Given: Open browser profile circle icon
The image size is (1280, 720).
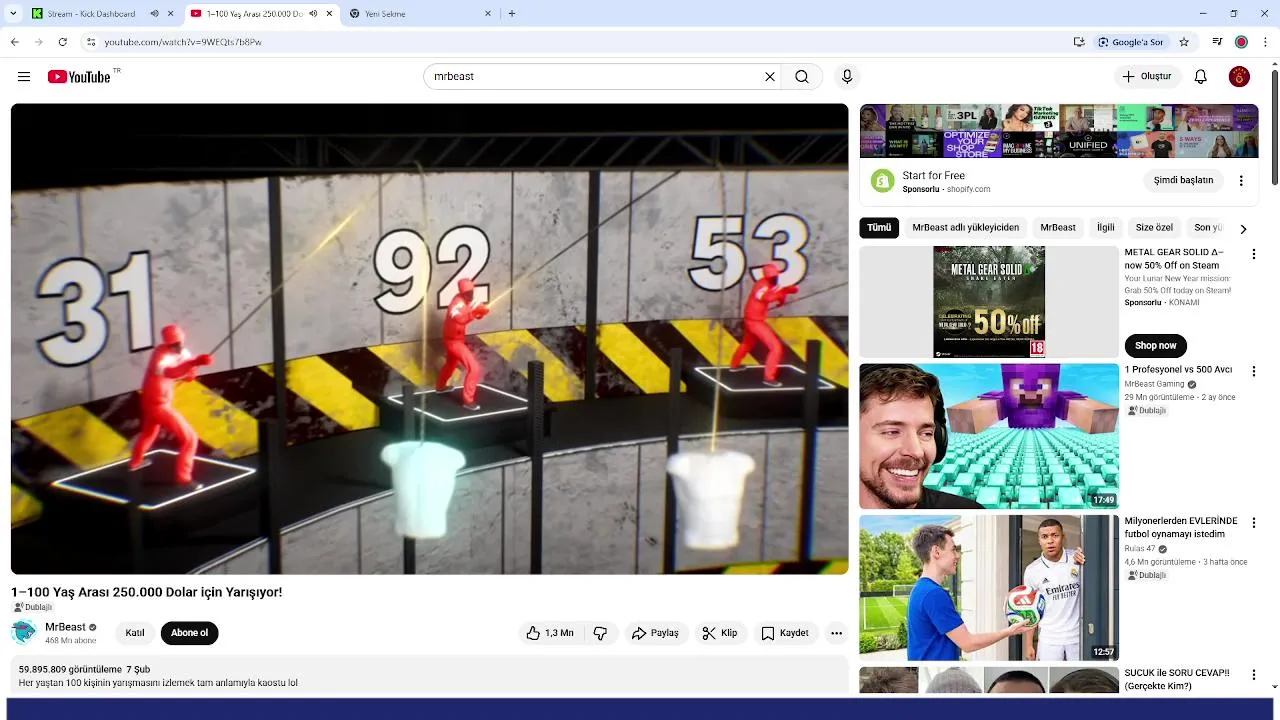Looking at the screenshot, I should coord(1241,42).
